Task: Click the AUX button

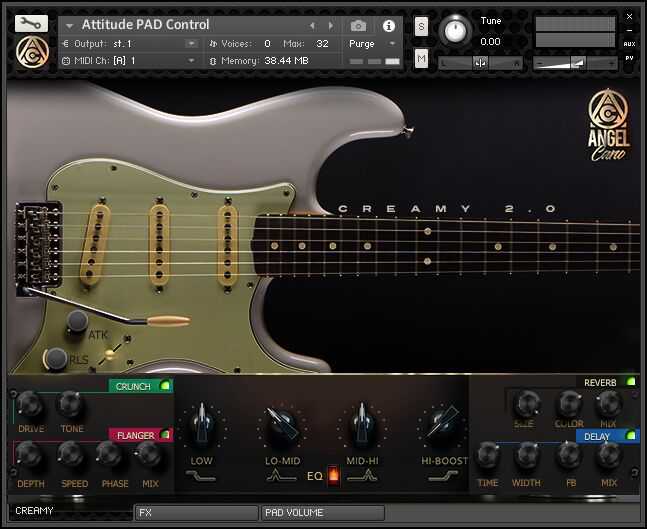Action: click(x=629, y=44)
